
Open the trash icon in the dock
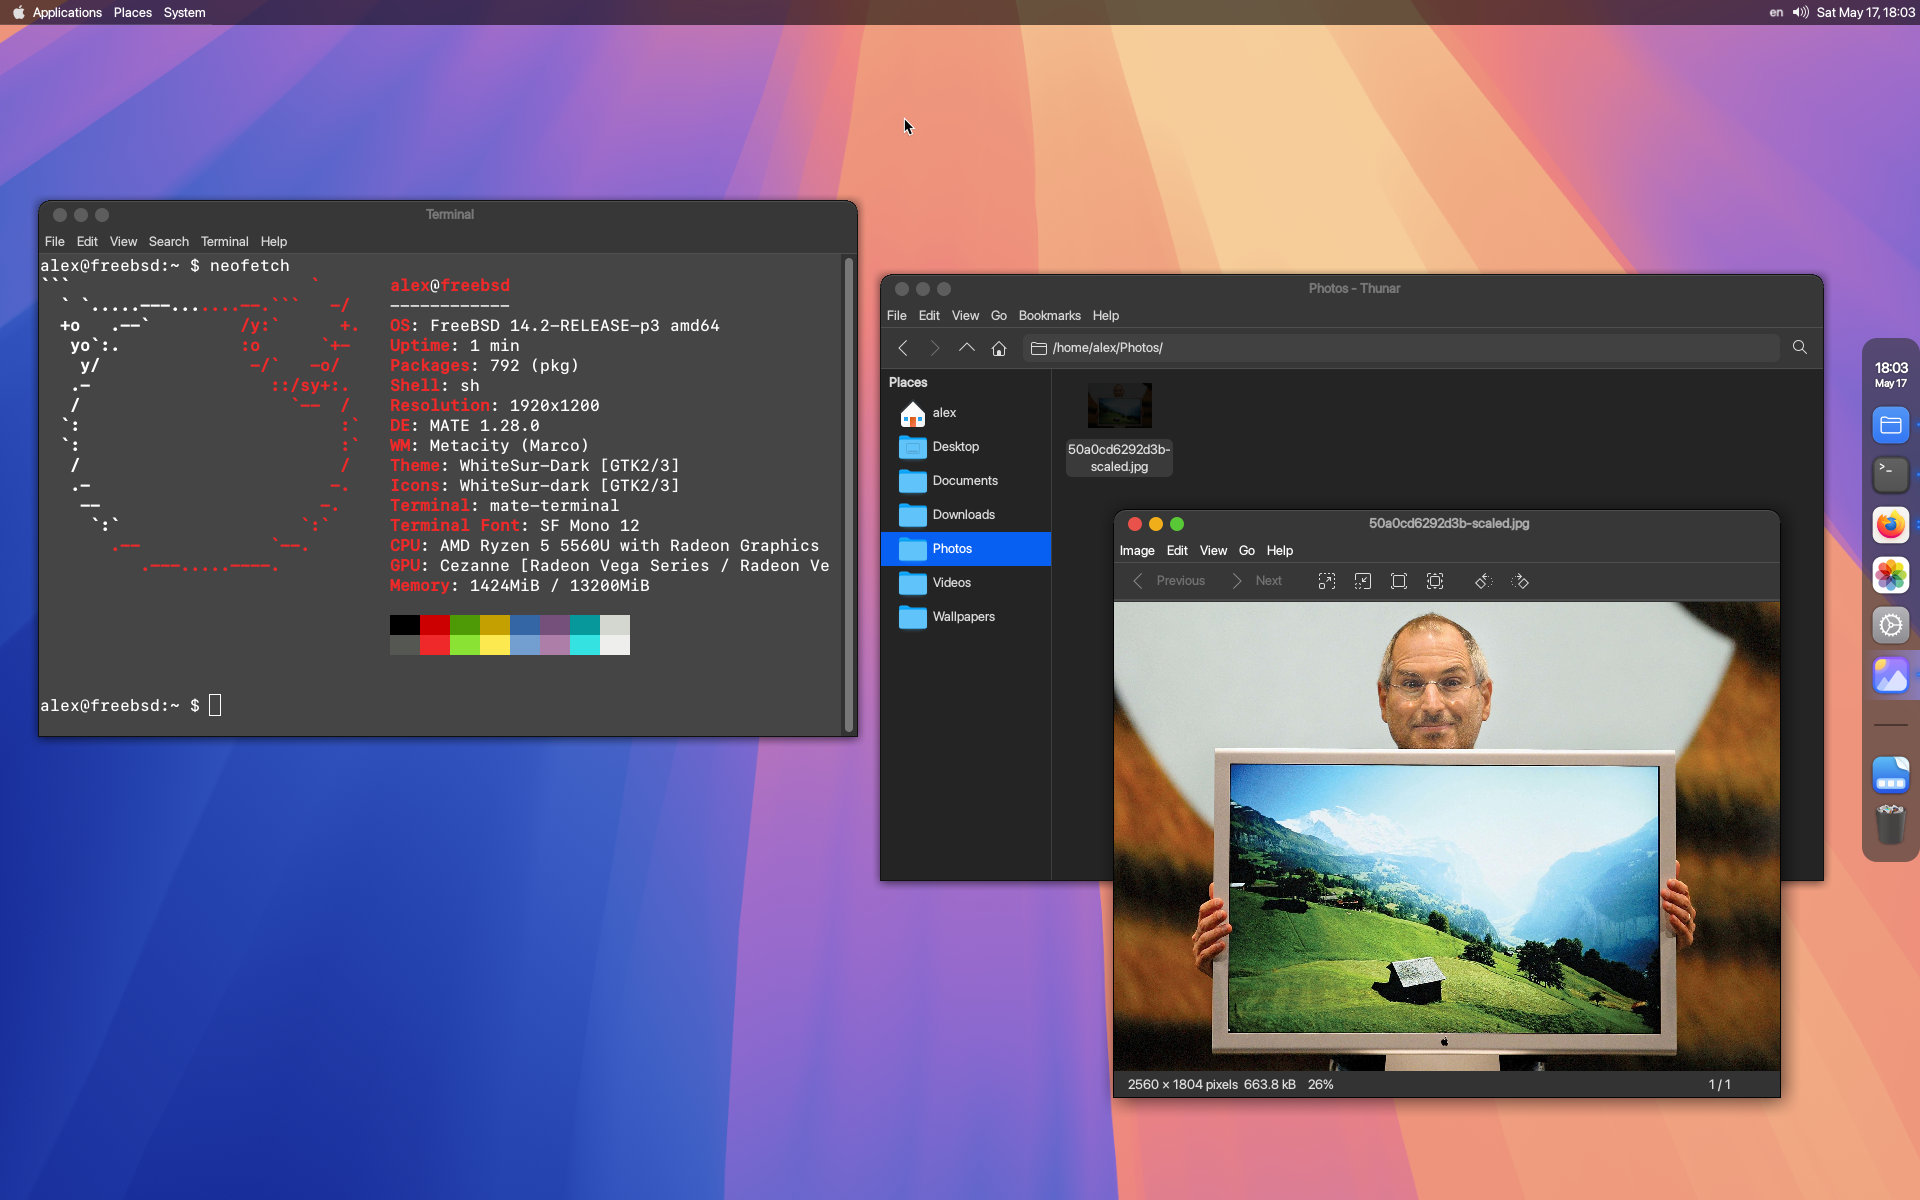click(x=1891, y=824)
